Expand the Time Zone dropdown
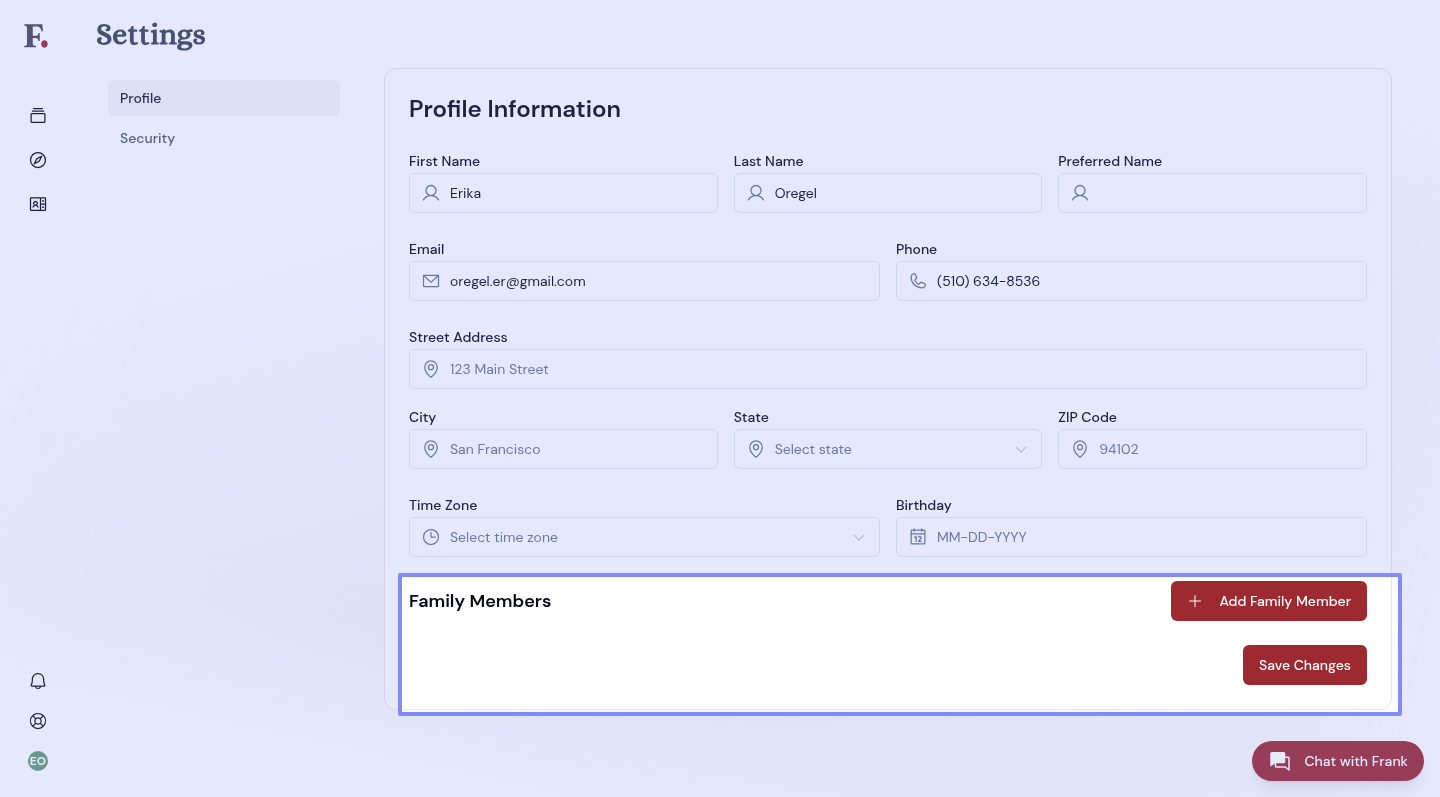The width and height of the screenshot is (1440, 797). 643,537
